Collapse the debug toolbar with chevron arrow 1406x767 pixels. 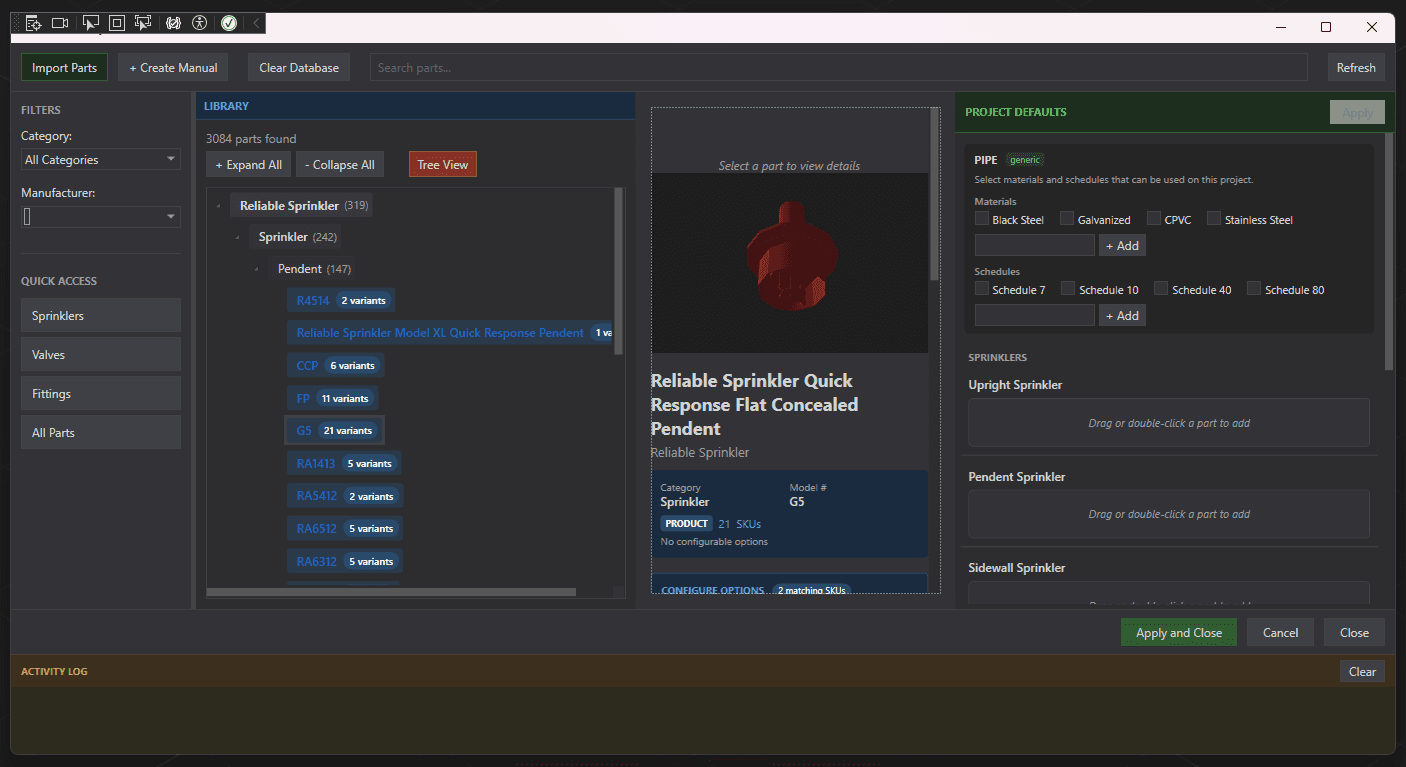point(256,23)
